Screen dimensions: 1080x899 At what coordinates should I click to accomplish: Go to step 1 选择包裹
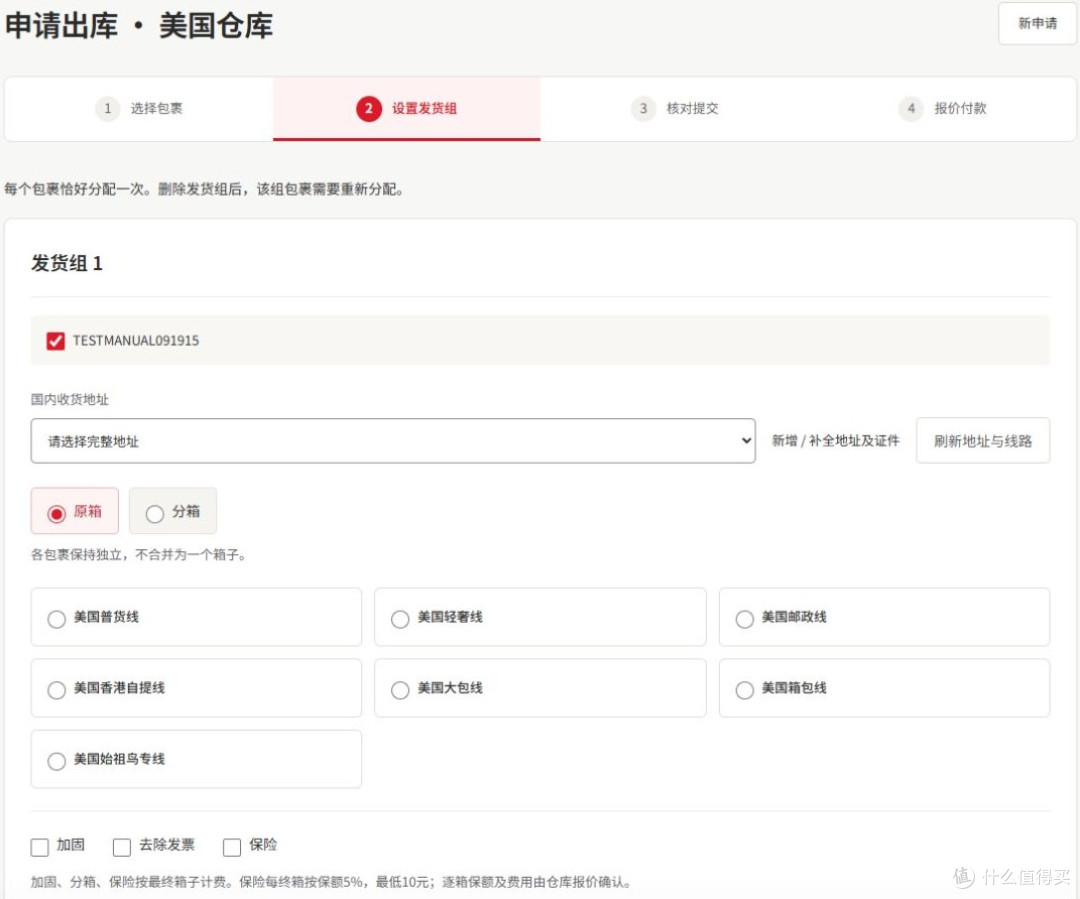pos(139,109)
